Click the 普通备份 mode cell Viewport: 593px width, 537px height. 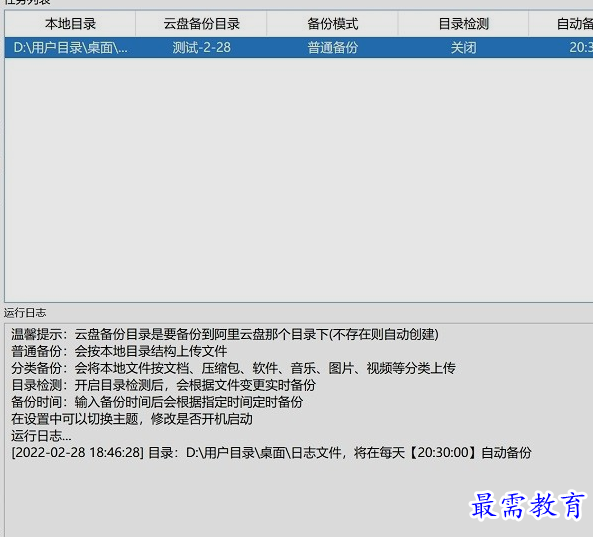[x=332, y=48]
